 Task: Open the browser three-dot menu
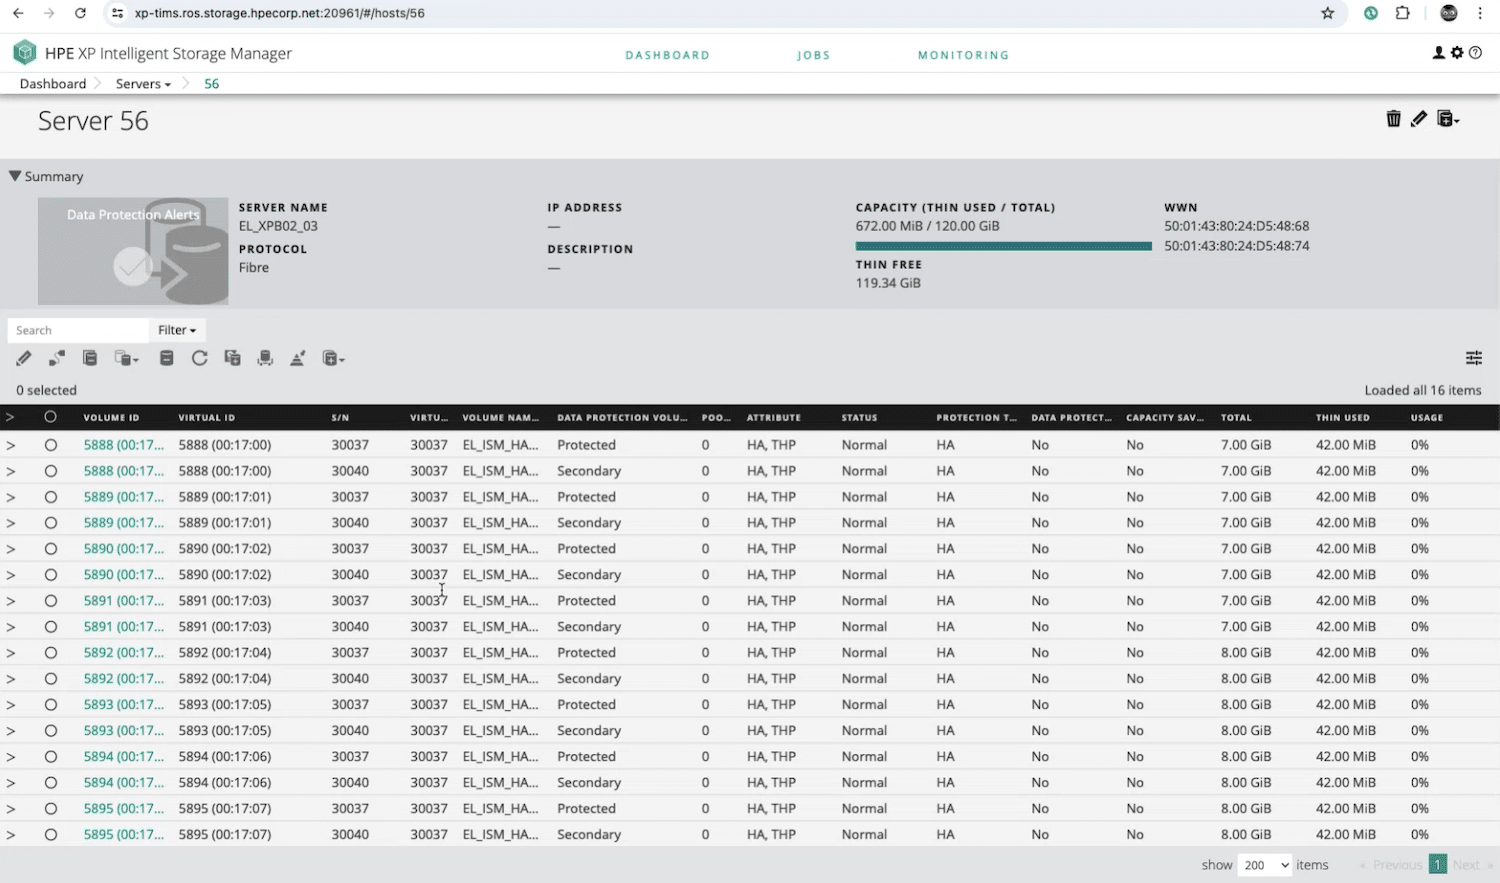click(1480, 13)
